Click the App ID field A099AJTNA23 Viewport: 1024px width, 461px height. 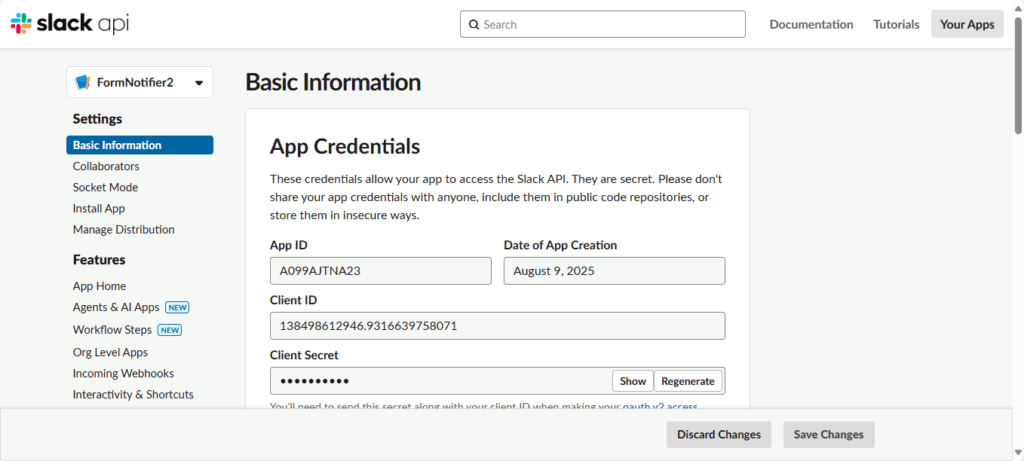click(x=381, y=271)
